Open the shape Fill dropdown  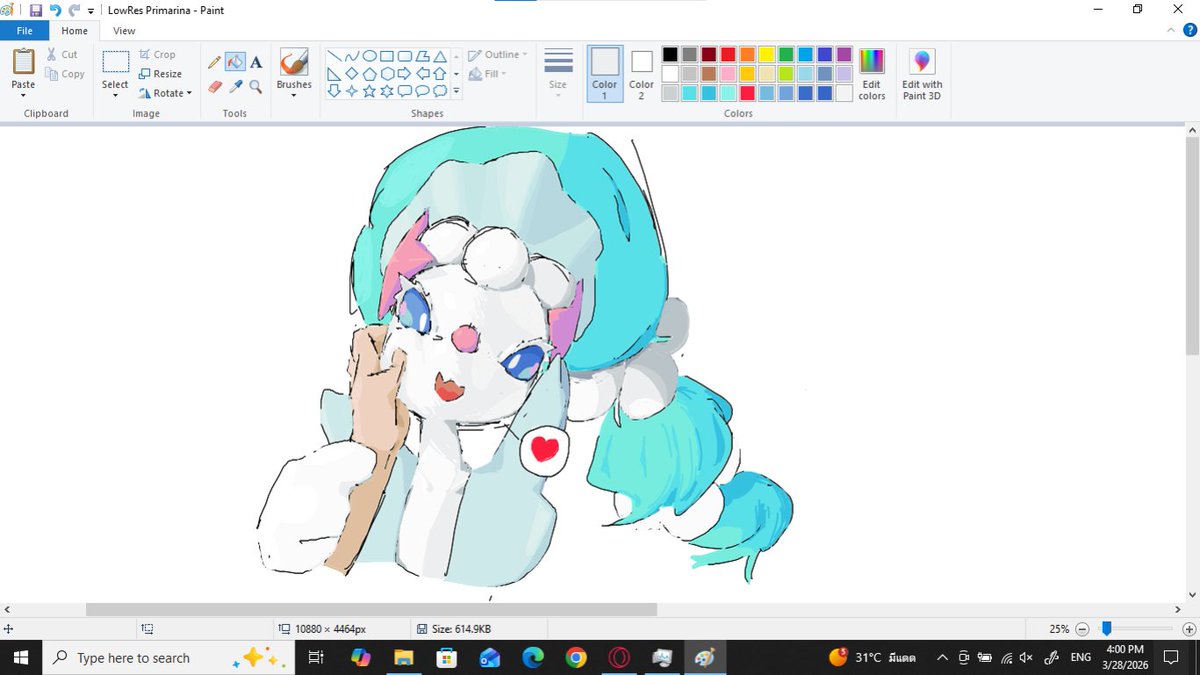[x=490, y=73]
